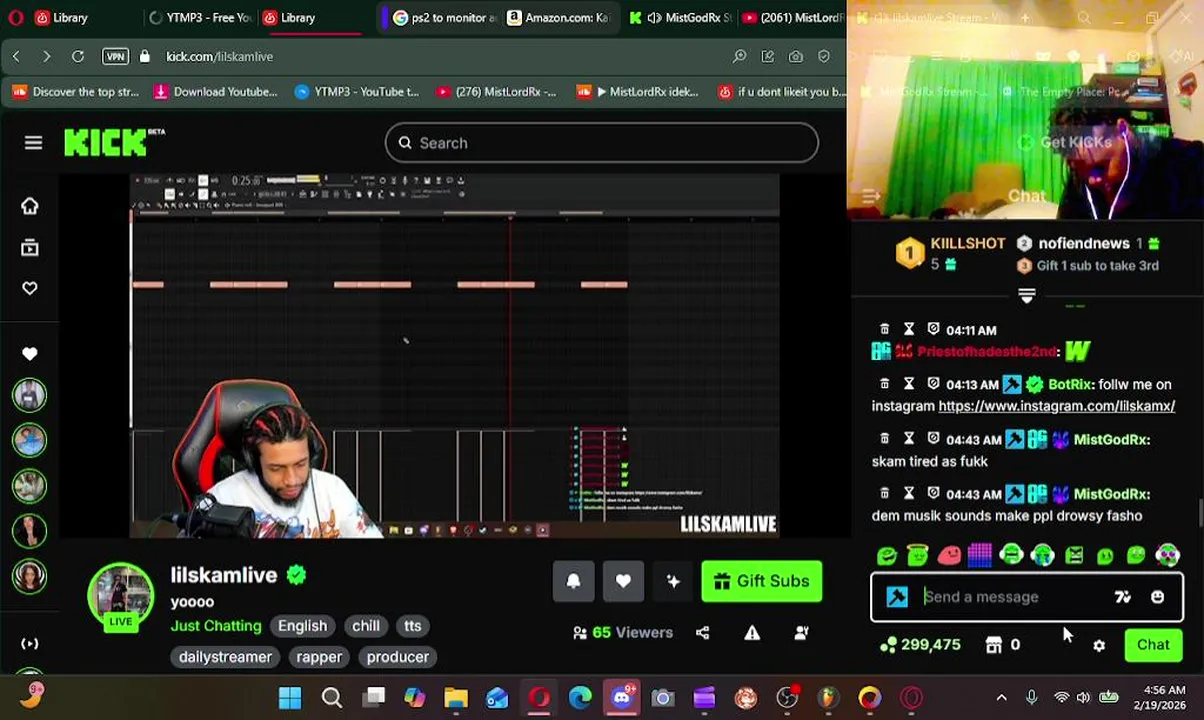Screen dimensions: 1204x720
Task: Open the Windows Start button
Action: pyautogui.click(x=290, y=698)
